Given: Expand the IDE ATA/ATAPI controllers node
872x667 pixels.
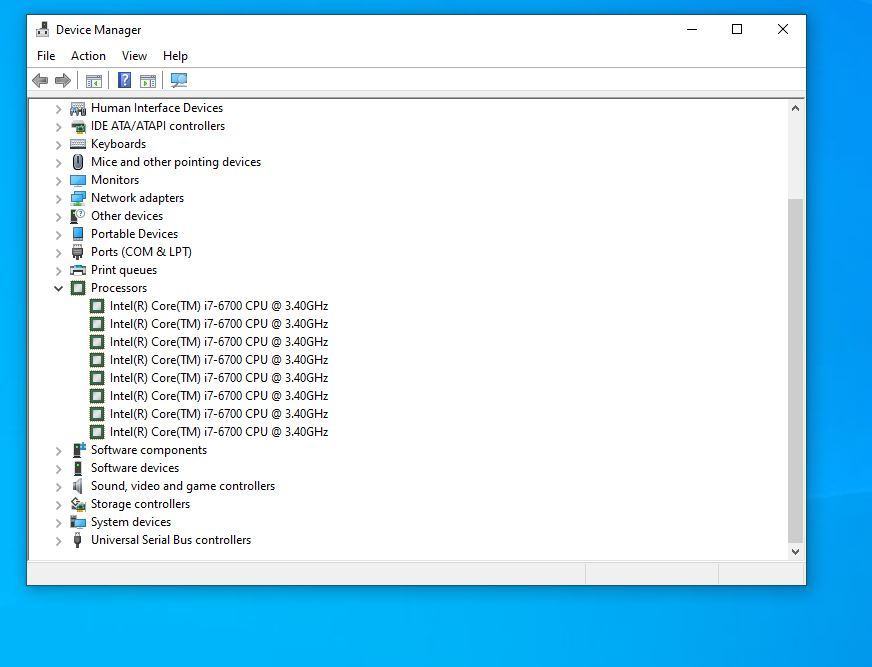Looking at the screenshot, I should point(58,127).
